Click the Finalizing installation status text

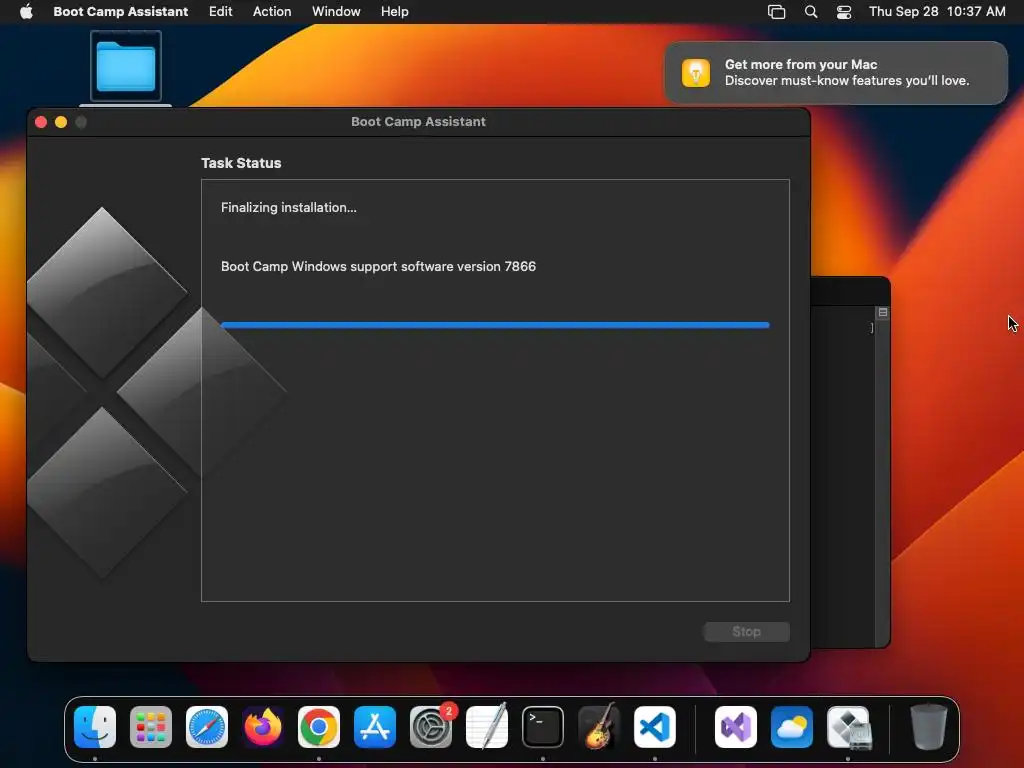click(x=289, y=208)
